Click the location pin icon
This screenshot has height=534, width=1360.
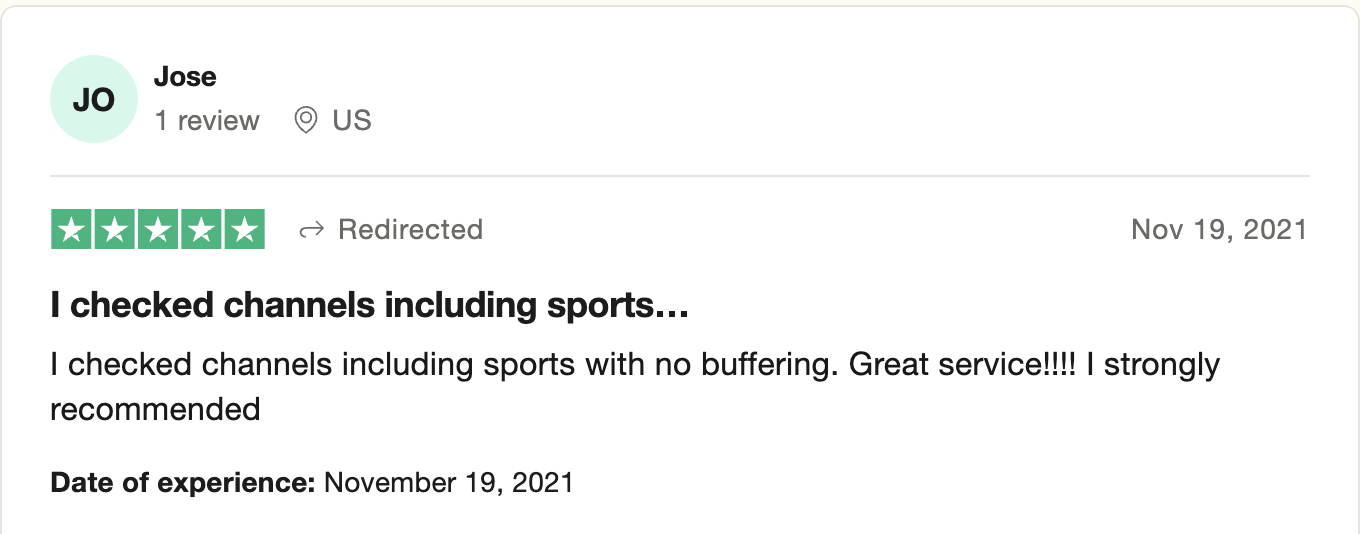tap(305, 121)
